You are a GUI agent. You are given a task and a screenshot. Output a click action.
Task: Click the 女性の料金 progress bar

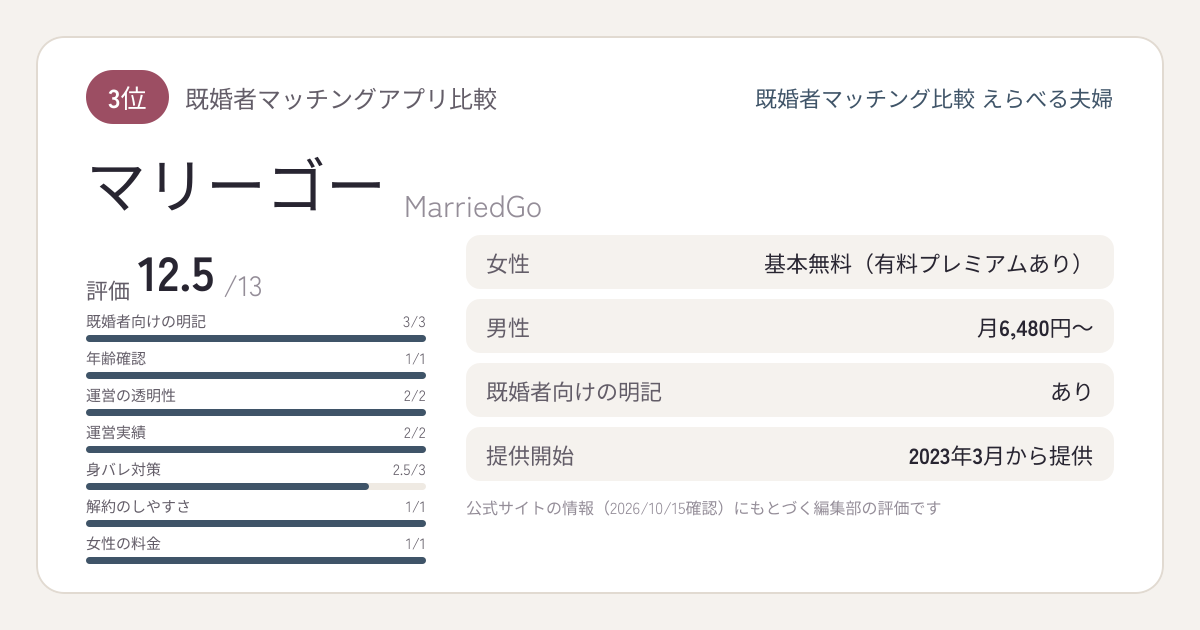pyautogui.click(x=256, y=561)
